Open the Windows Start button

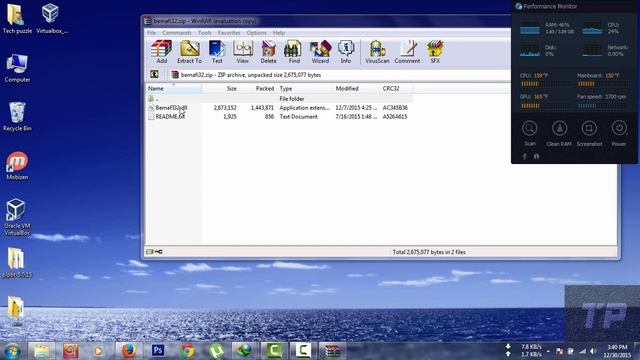12,351
